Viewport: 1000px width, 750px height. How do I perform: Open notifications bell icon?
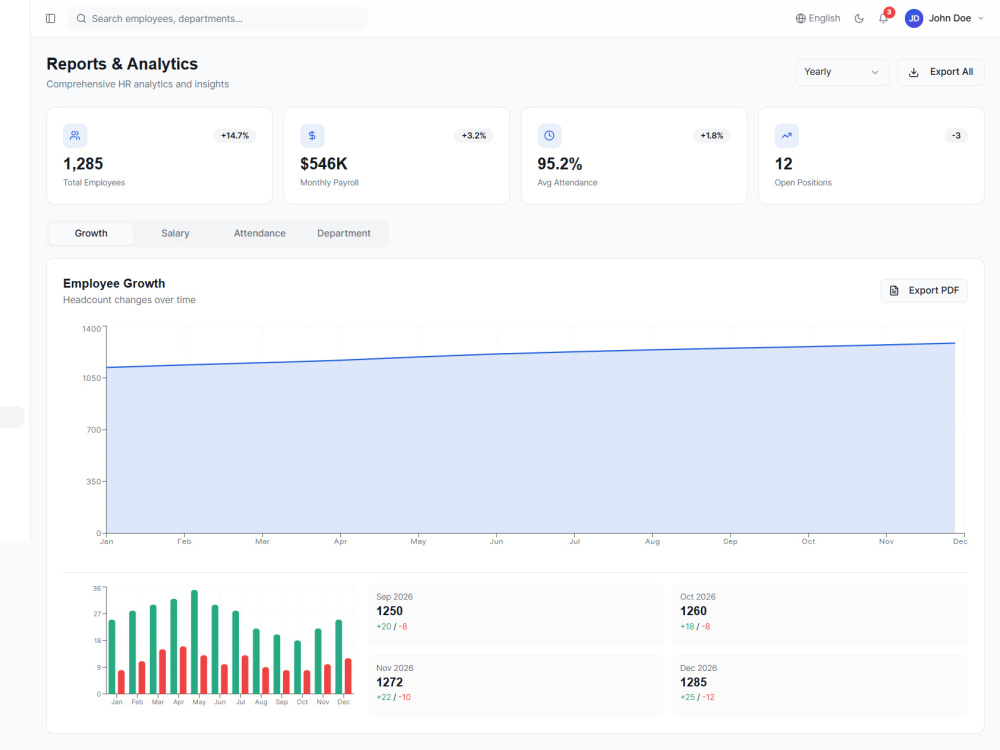tap(883, 18)
